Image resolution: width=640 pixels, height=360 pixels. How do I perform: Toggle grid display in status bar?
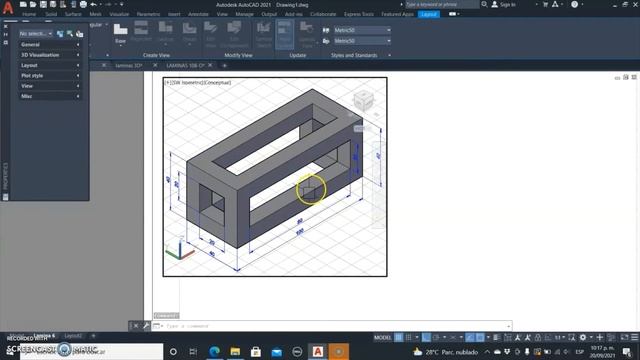pos(398,337)
